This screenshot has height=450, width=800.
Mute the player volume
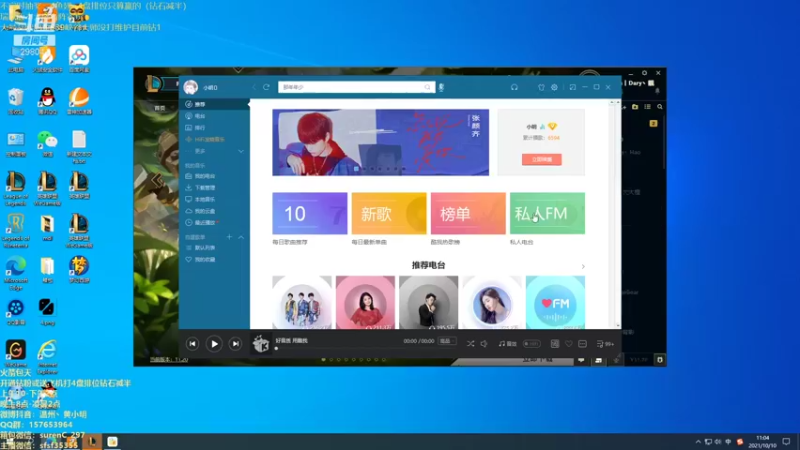pyautogui.click(x=484, y=344)
